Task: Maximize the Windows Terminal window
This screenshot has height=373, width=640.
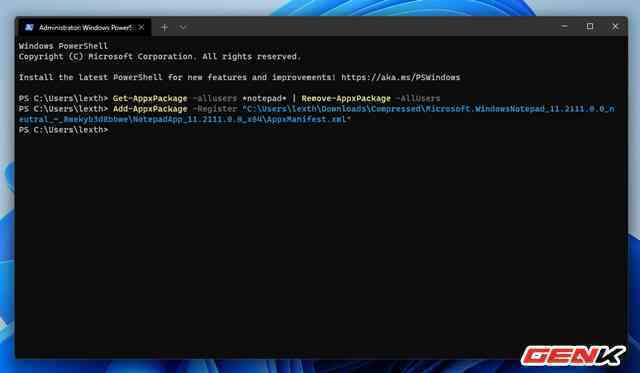Action: point(590,27)
